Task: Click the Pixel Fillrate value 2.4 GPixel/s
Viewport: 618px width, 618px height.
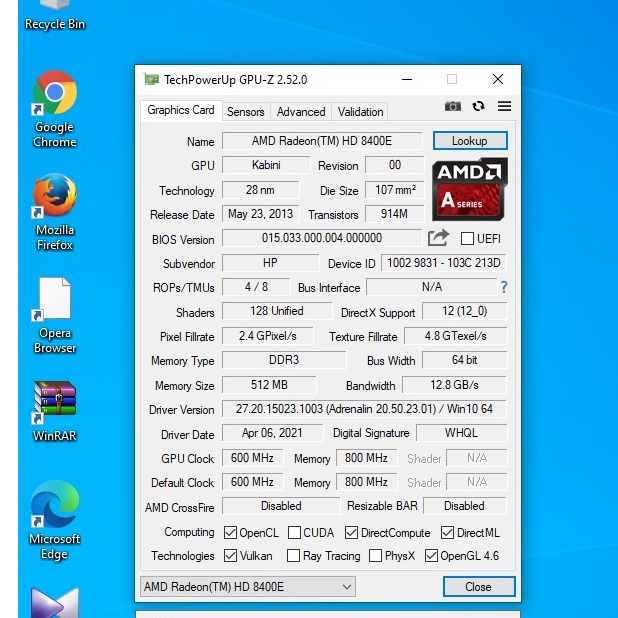Action: click(x=268, y=336)
